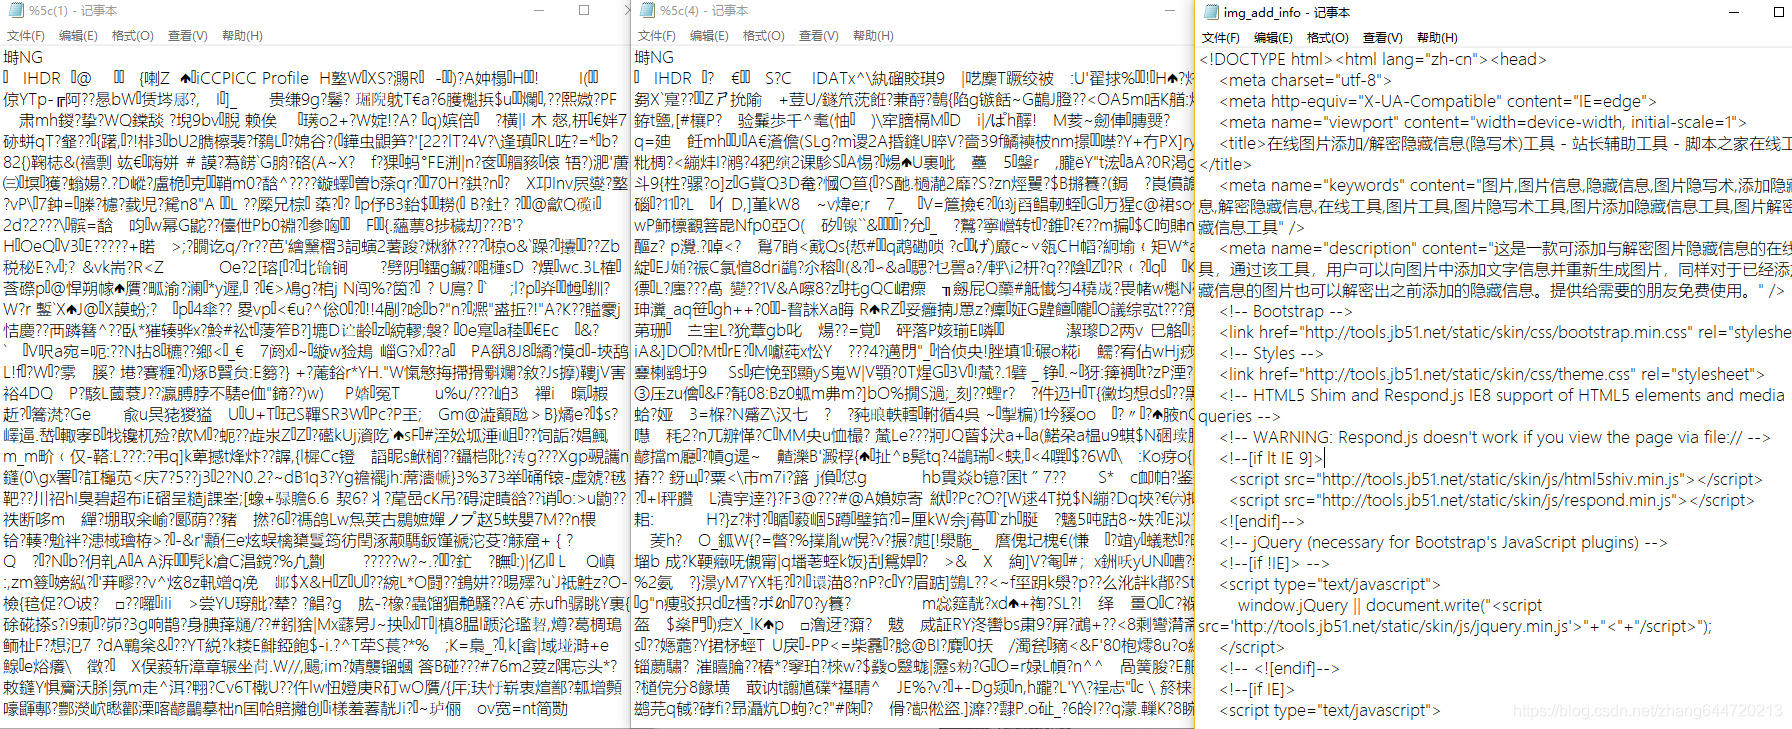The image size is (1792, 729).
Task: Open 格式(O) menu in %5c(1) window
Action: point(133,36)
